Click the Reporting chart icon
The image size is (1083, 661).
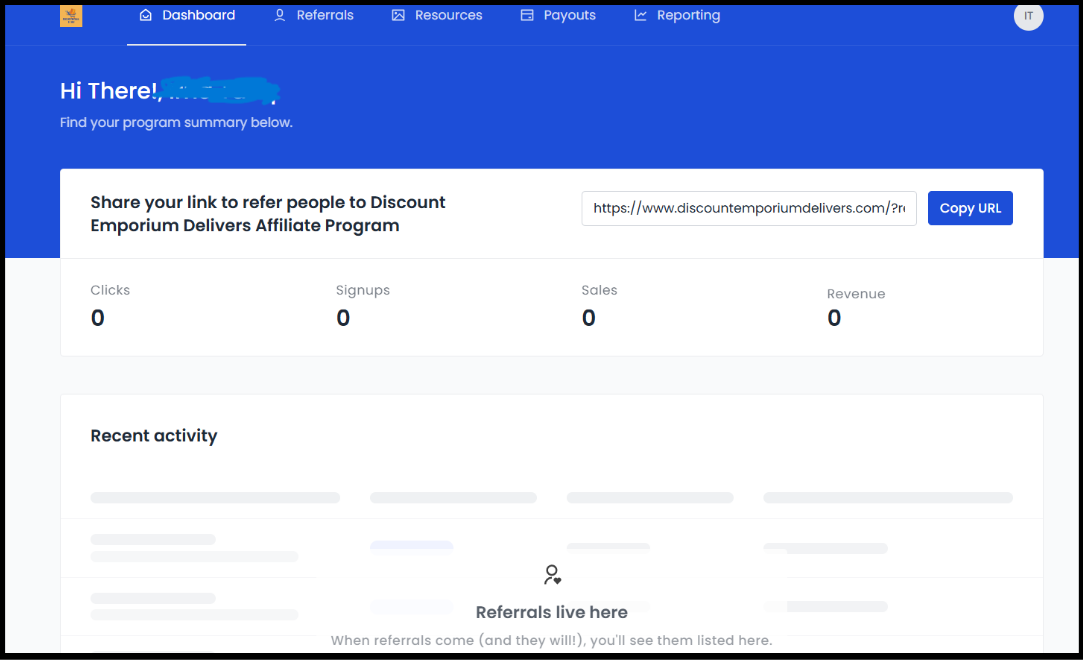(640, 15)
